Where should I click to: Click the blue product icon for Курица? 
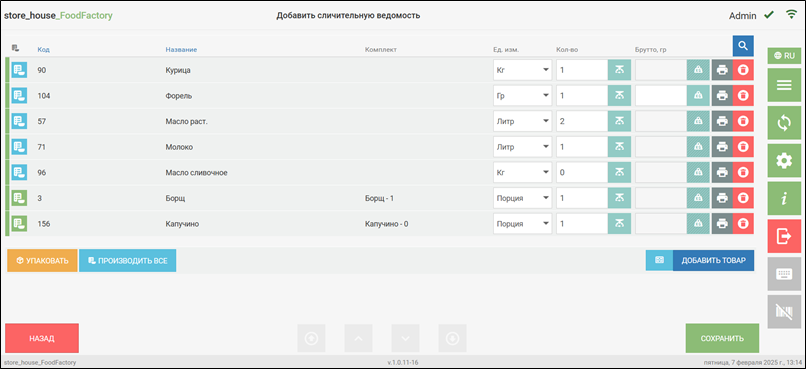click(19, 70)
